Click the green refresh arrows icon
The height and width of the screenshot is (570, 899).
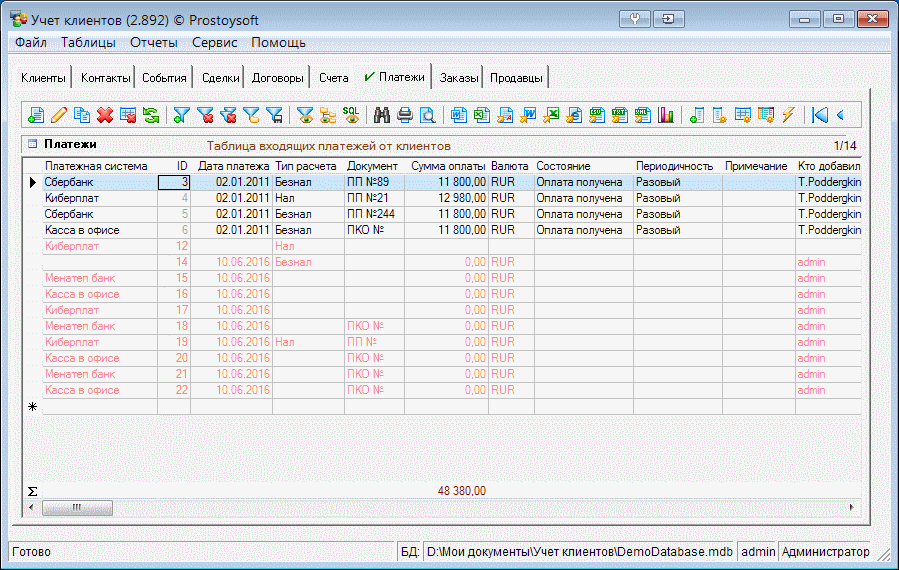pos(151,115)
